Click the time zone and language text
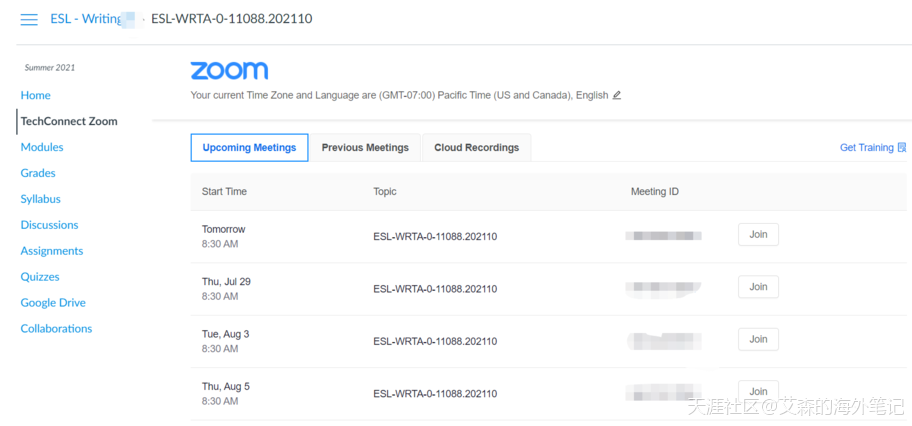912x426 pixels. 399,95
